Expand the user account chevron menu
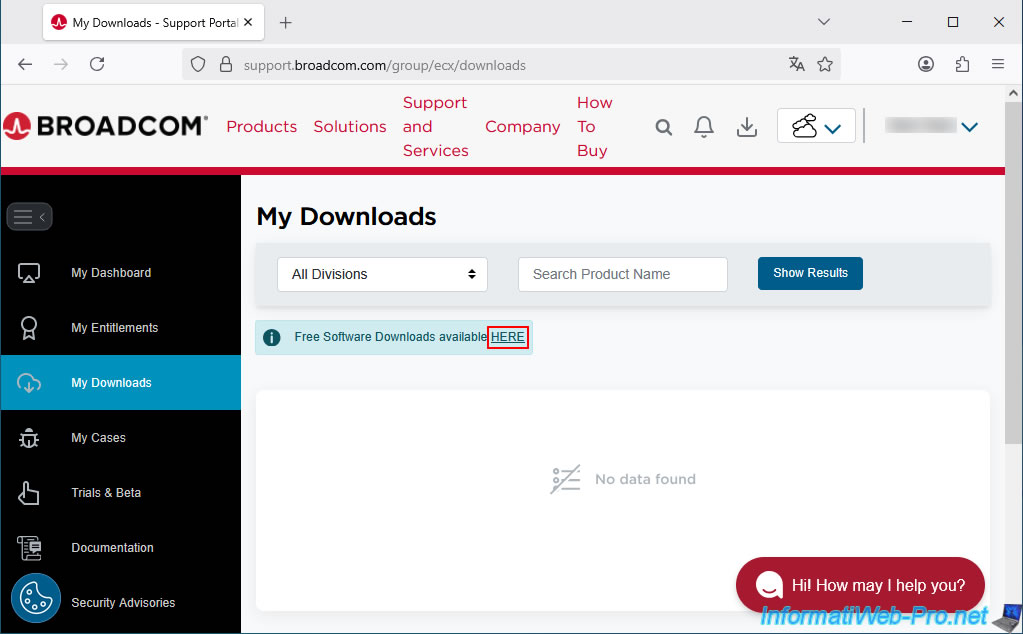Viewport: 1023px width, 634px height. point(968,127)
